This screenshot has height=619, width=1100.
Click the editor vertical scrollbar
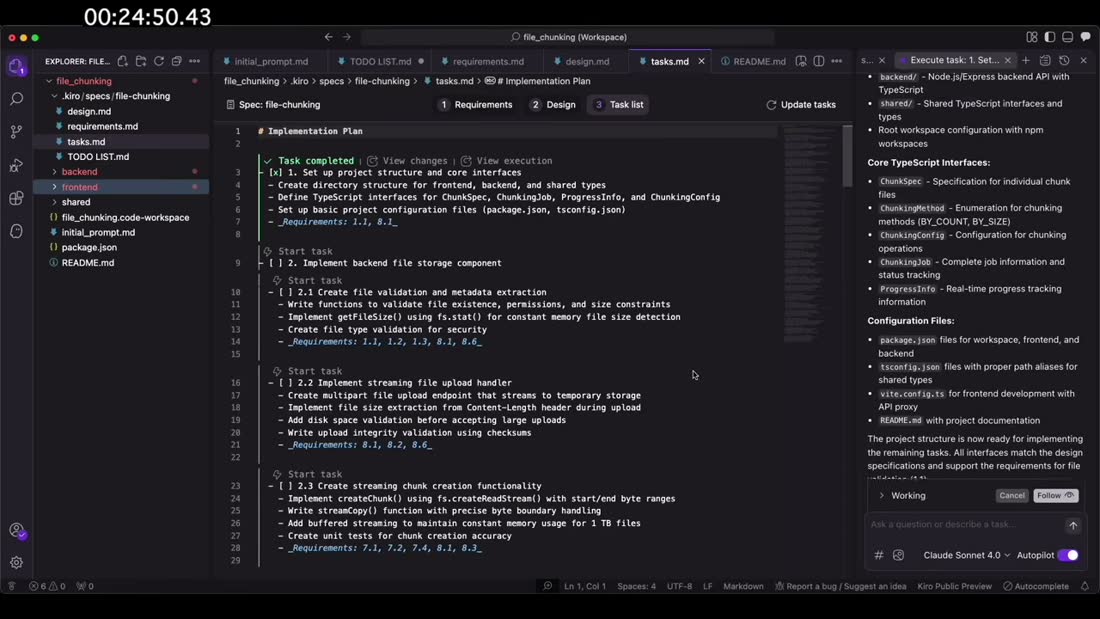(x=847, y=156)
